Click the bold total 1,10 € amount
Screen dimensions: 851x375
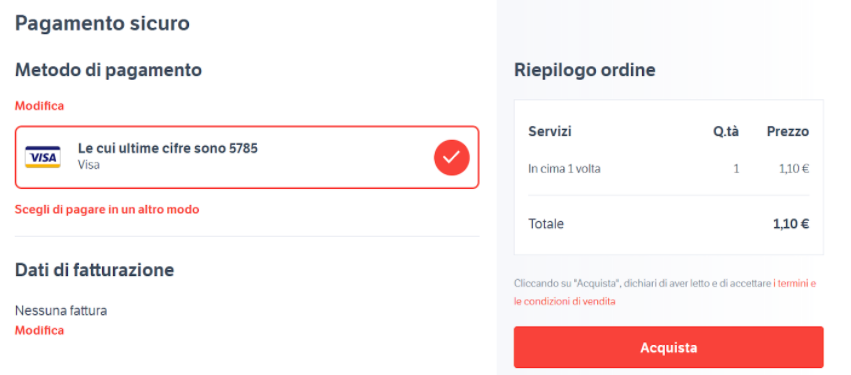click(x=791, y=224)
